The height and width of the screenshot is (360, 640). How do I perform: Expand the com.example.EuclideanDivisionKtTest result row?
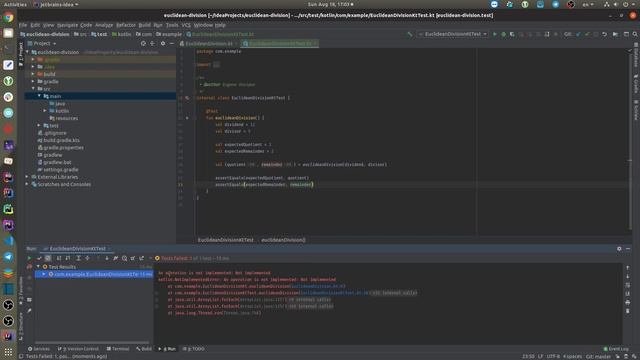44,274
